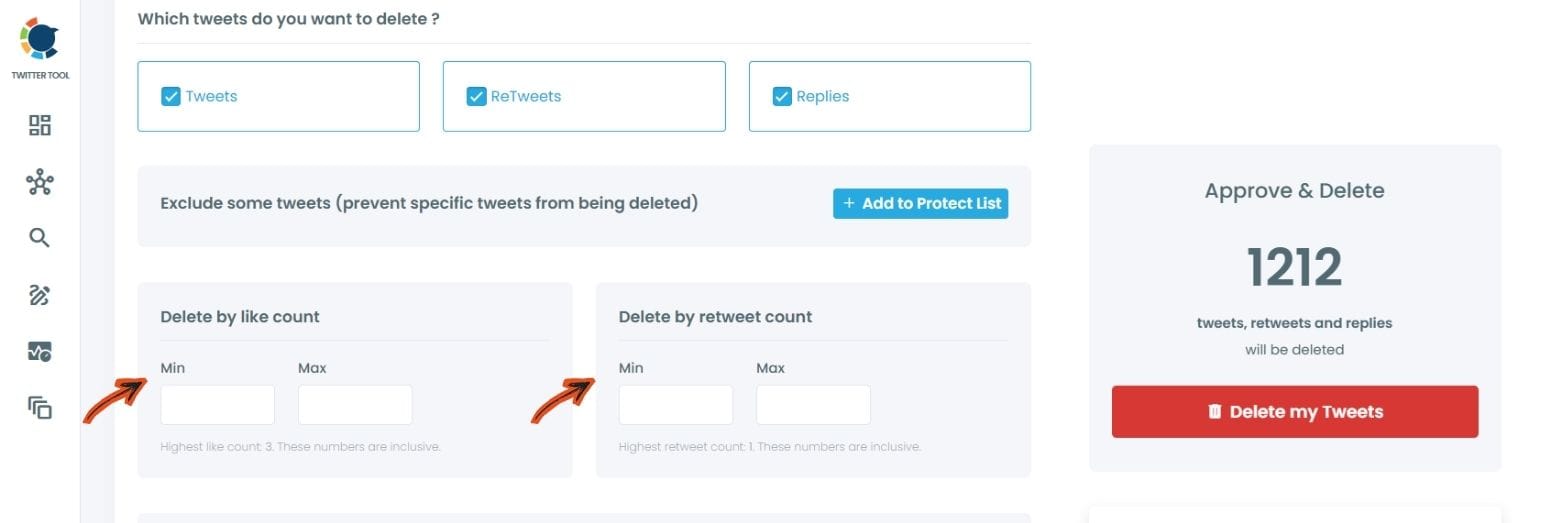Click the trash icon on the delete button
The height and width of the screenshot is (523, 1550).
point(1215,412)
